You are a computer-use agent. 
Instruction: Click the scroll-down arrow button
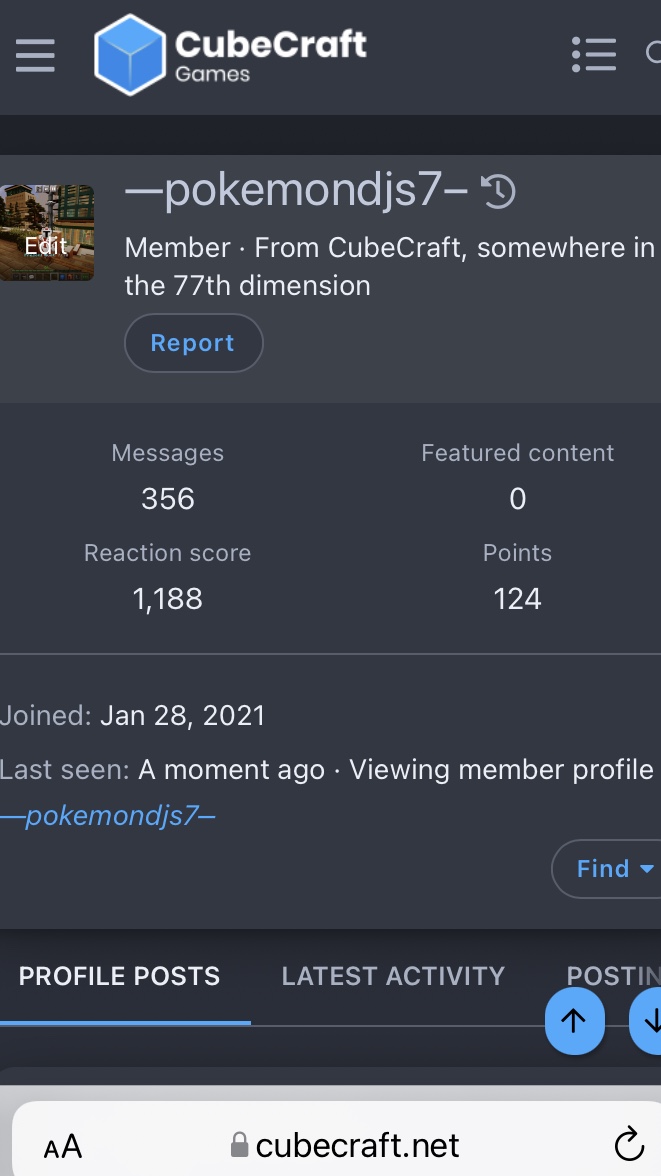point(646,1021)
